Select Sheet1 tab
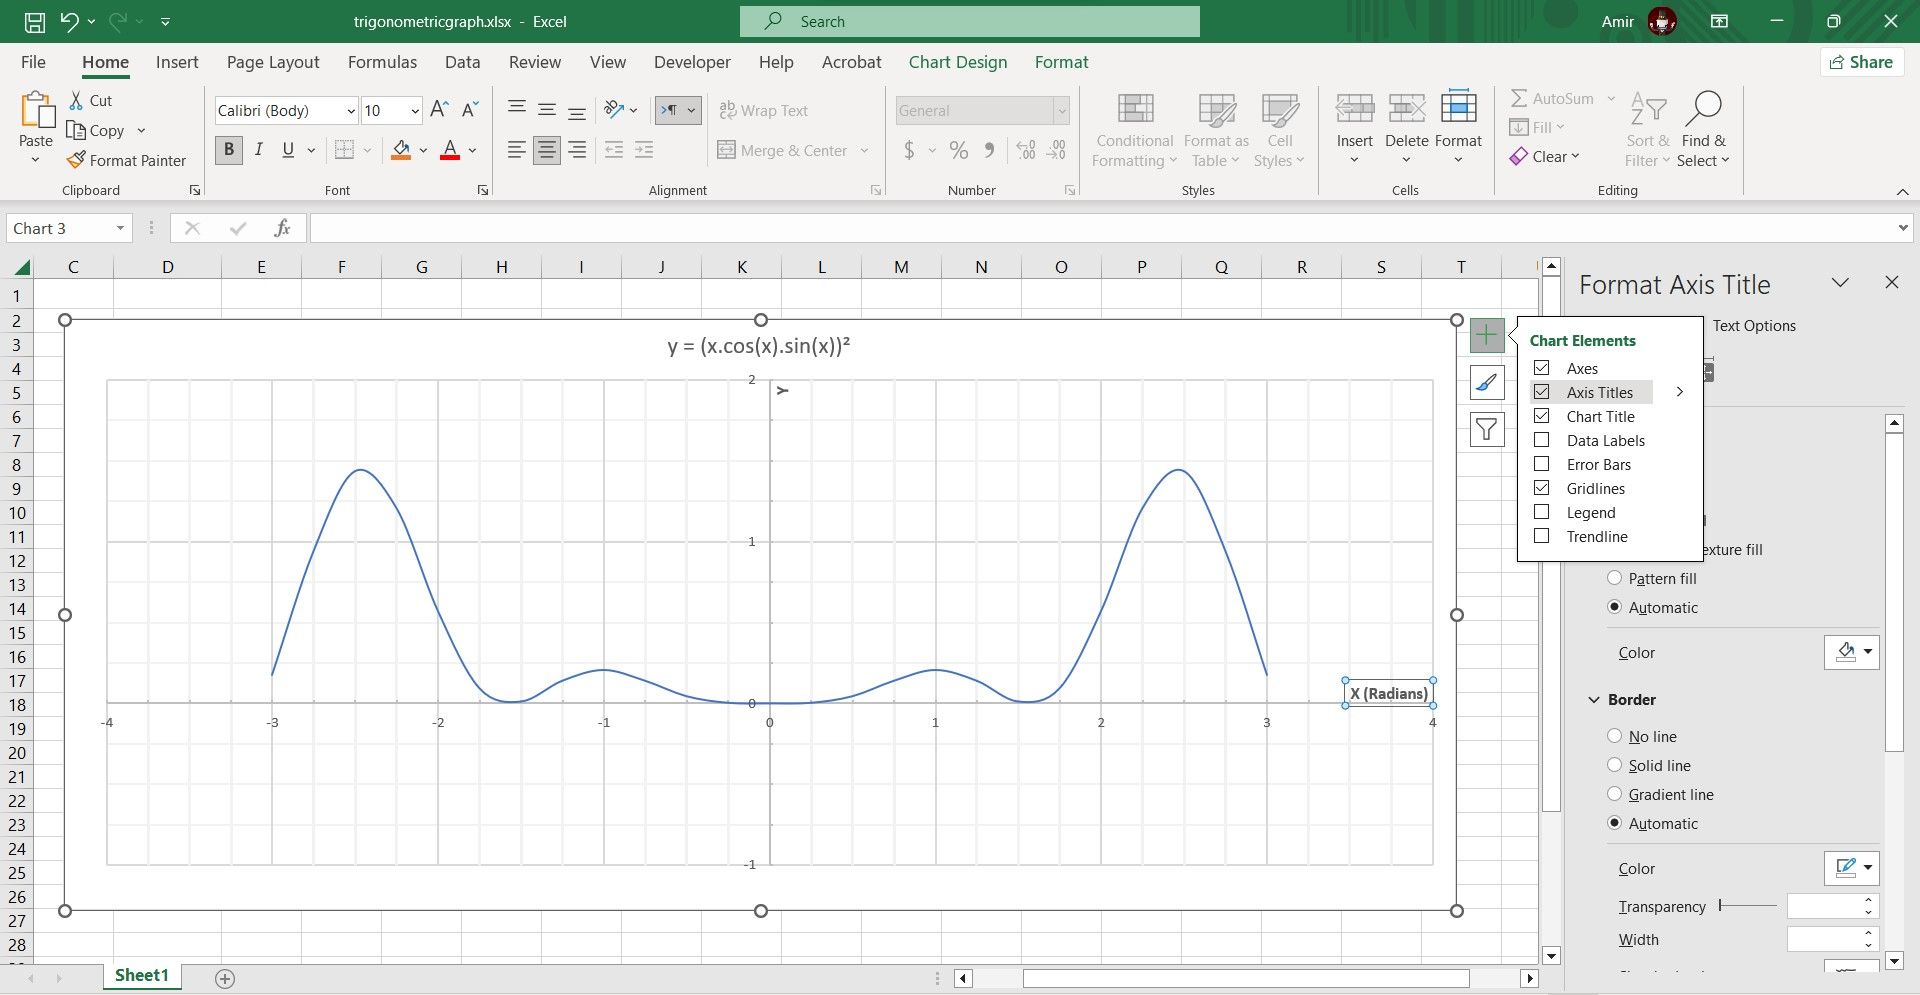1920x995 pixels. click(141, 976)
